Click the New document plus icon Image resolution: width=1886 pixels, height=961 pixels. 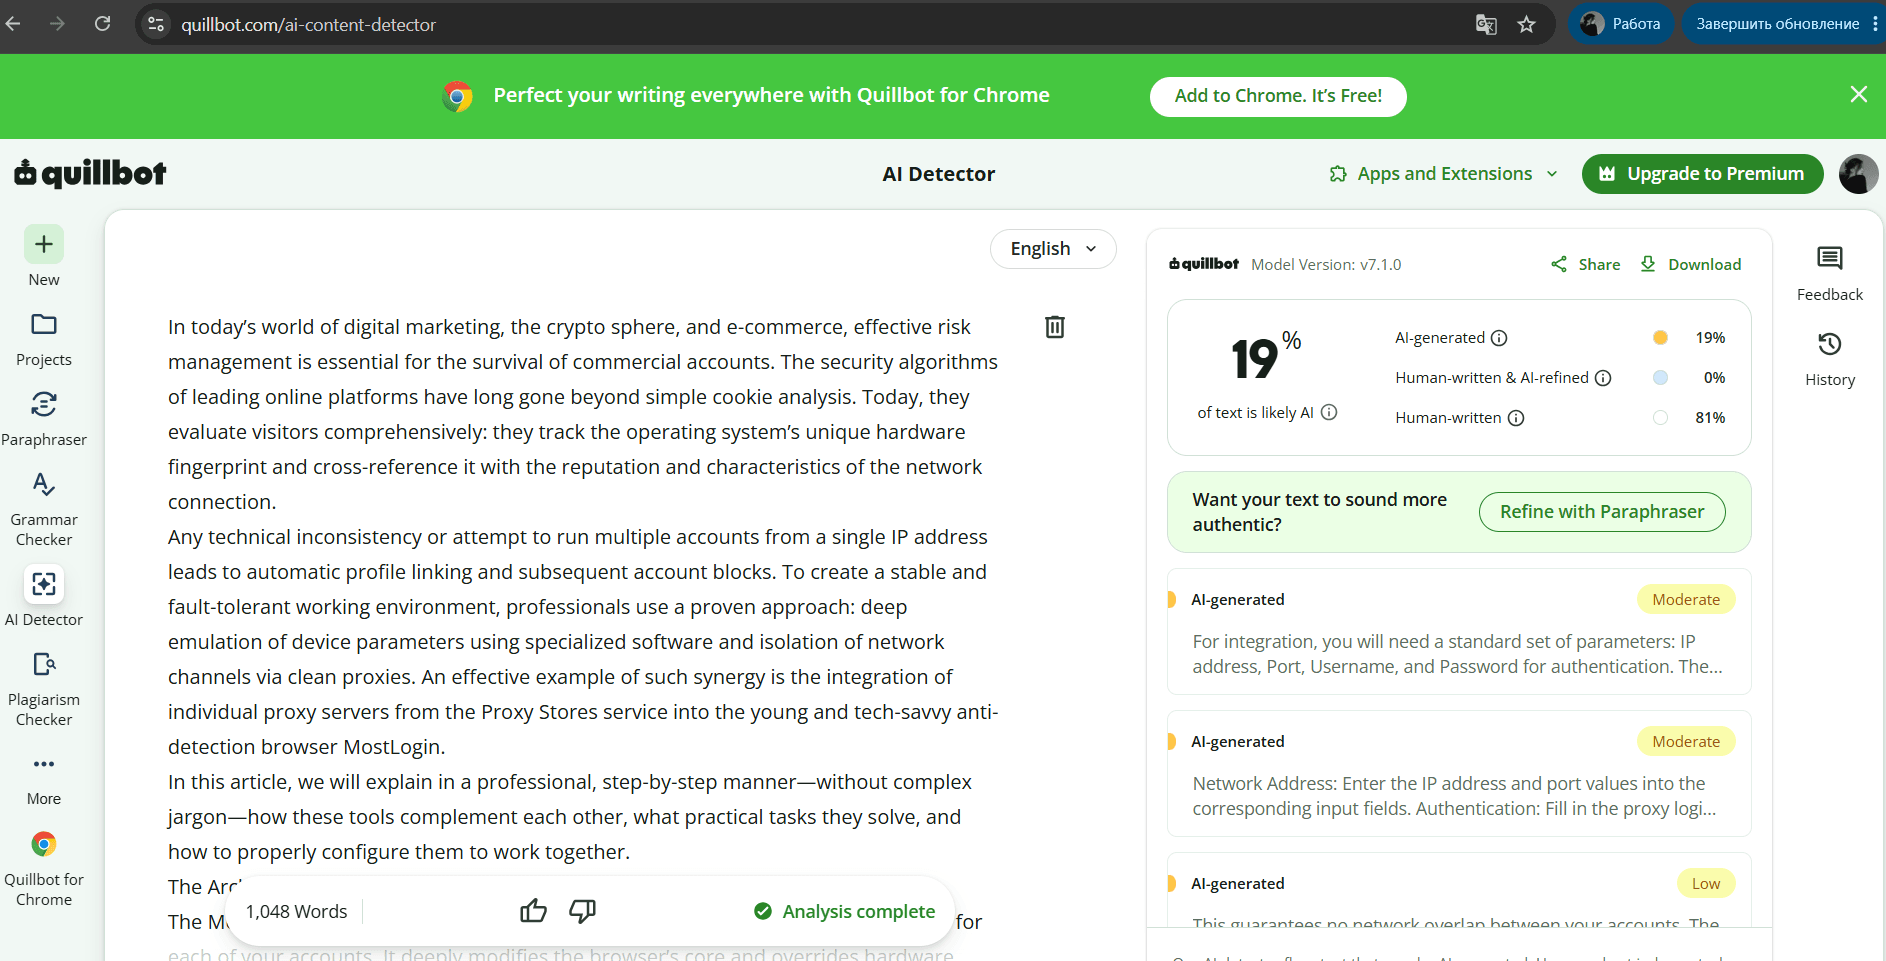(x=44, y=244)
